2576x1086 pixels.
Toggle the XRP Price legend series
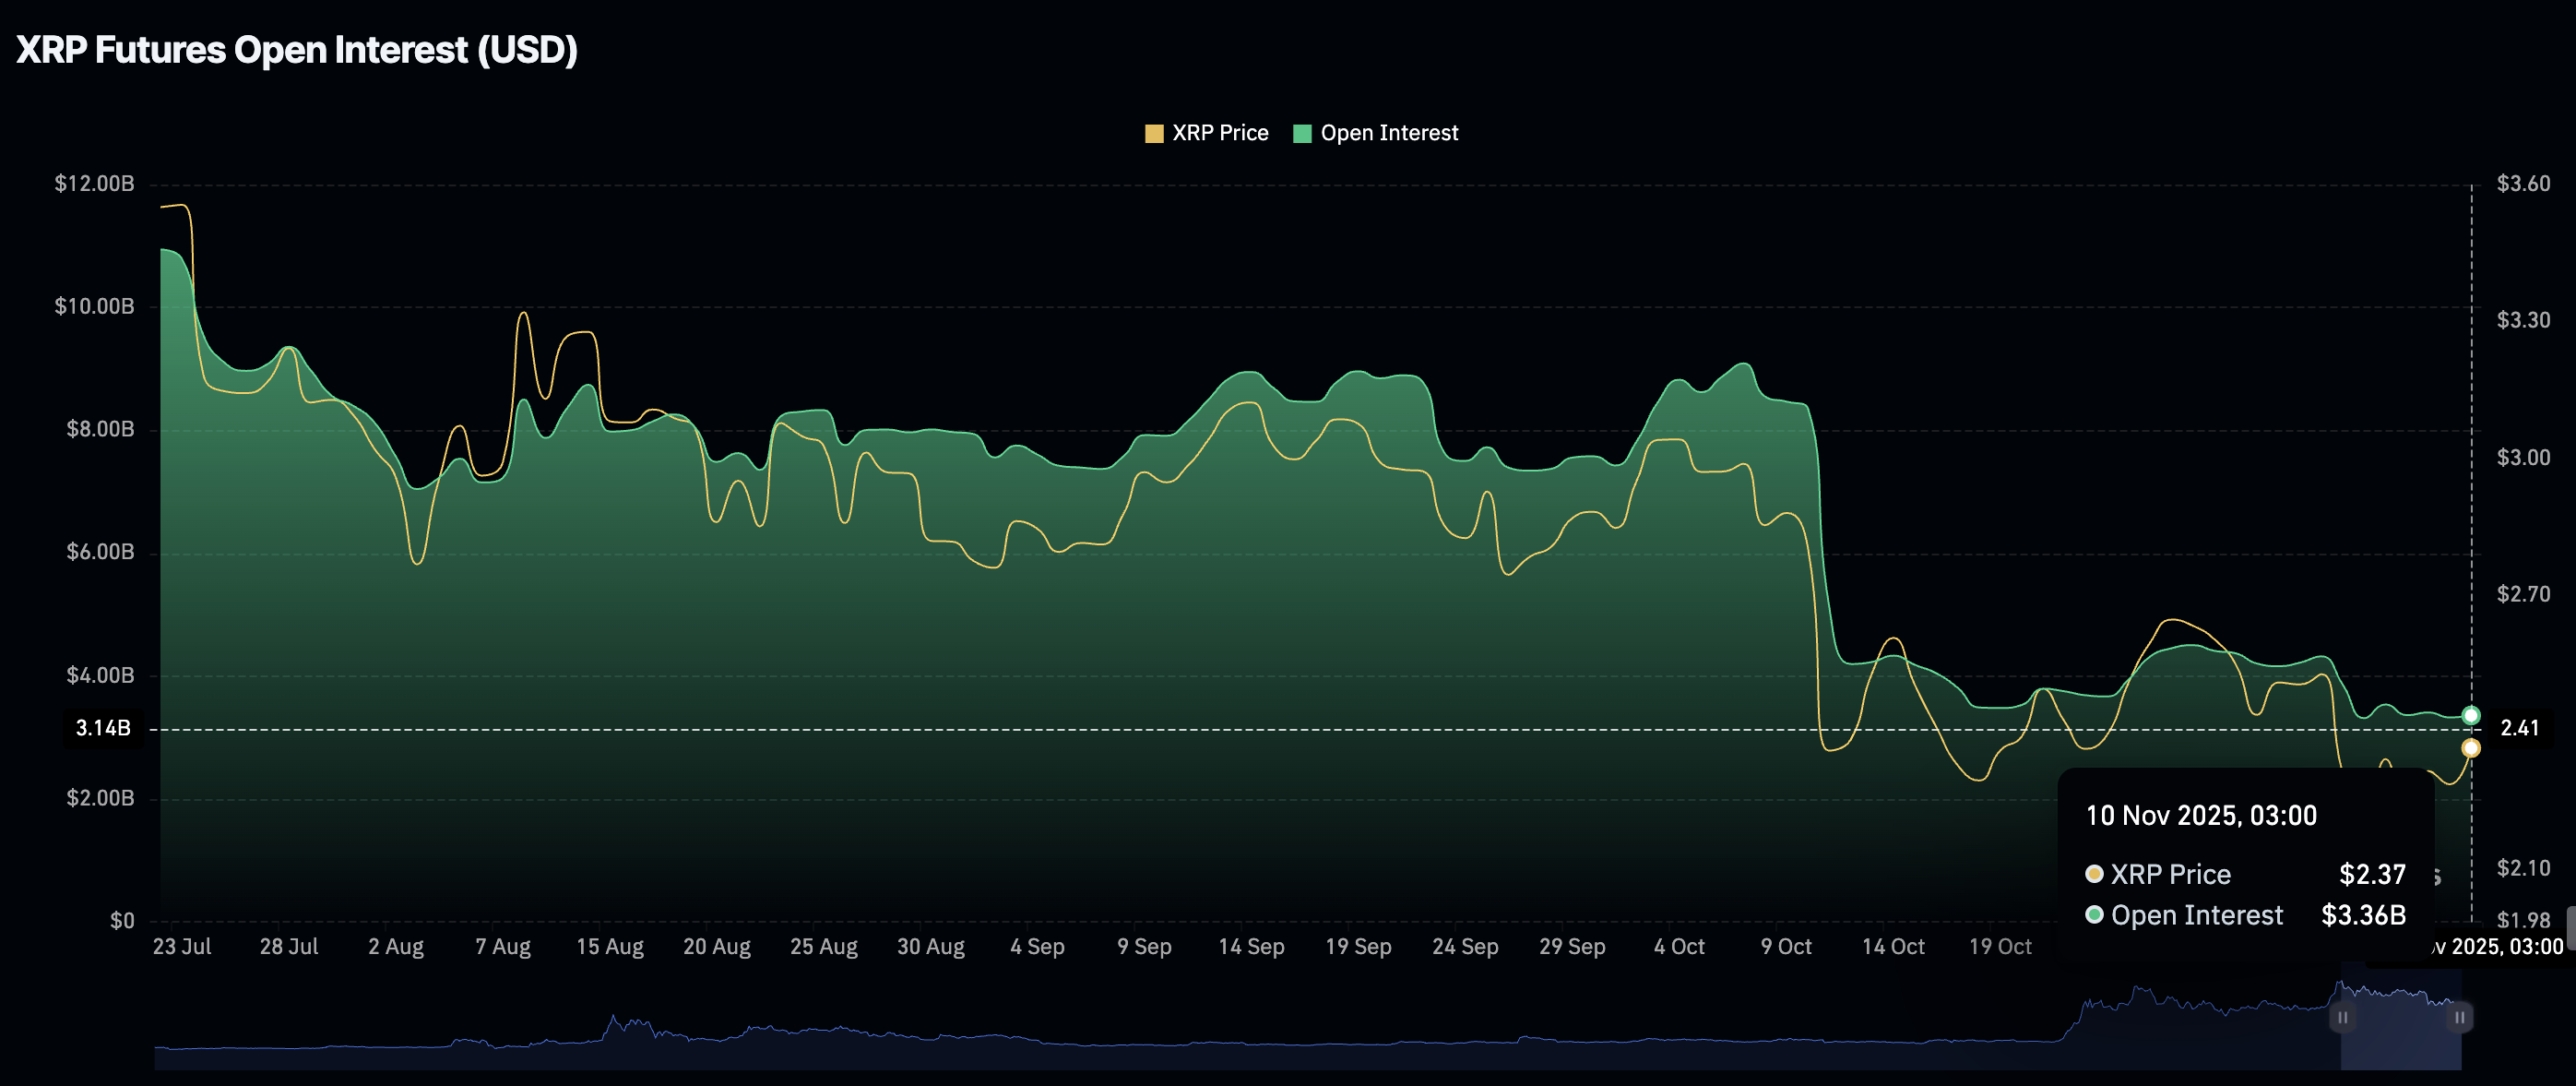pyautogui.click(x=1219, y=133)
